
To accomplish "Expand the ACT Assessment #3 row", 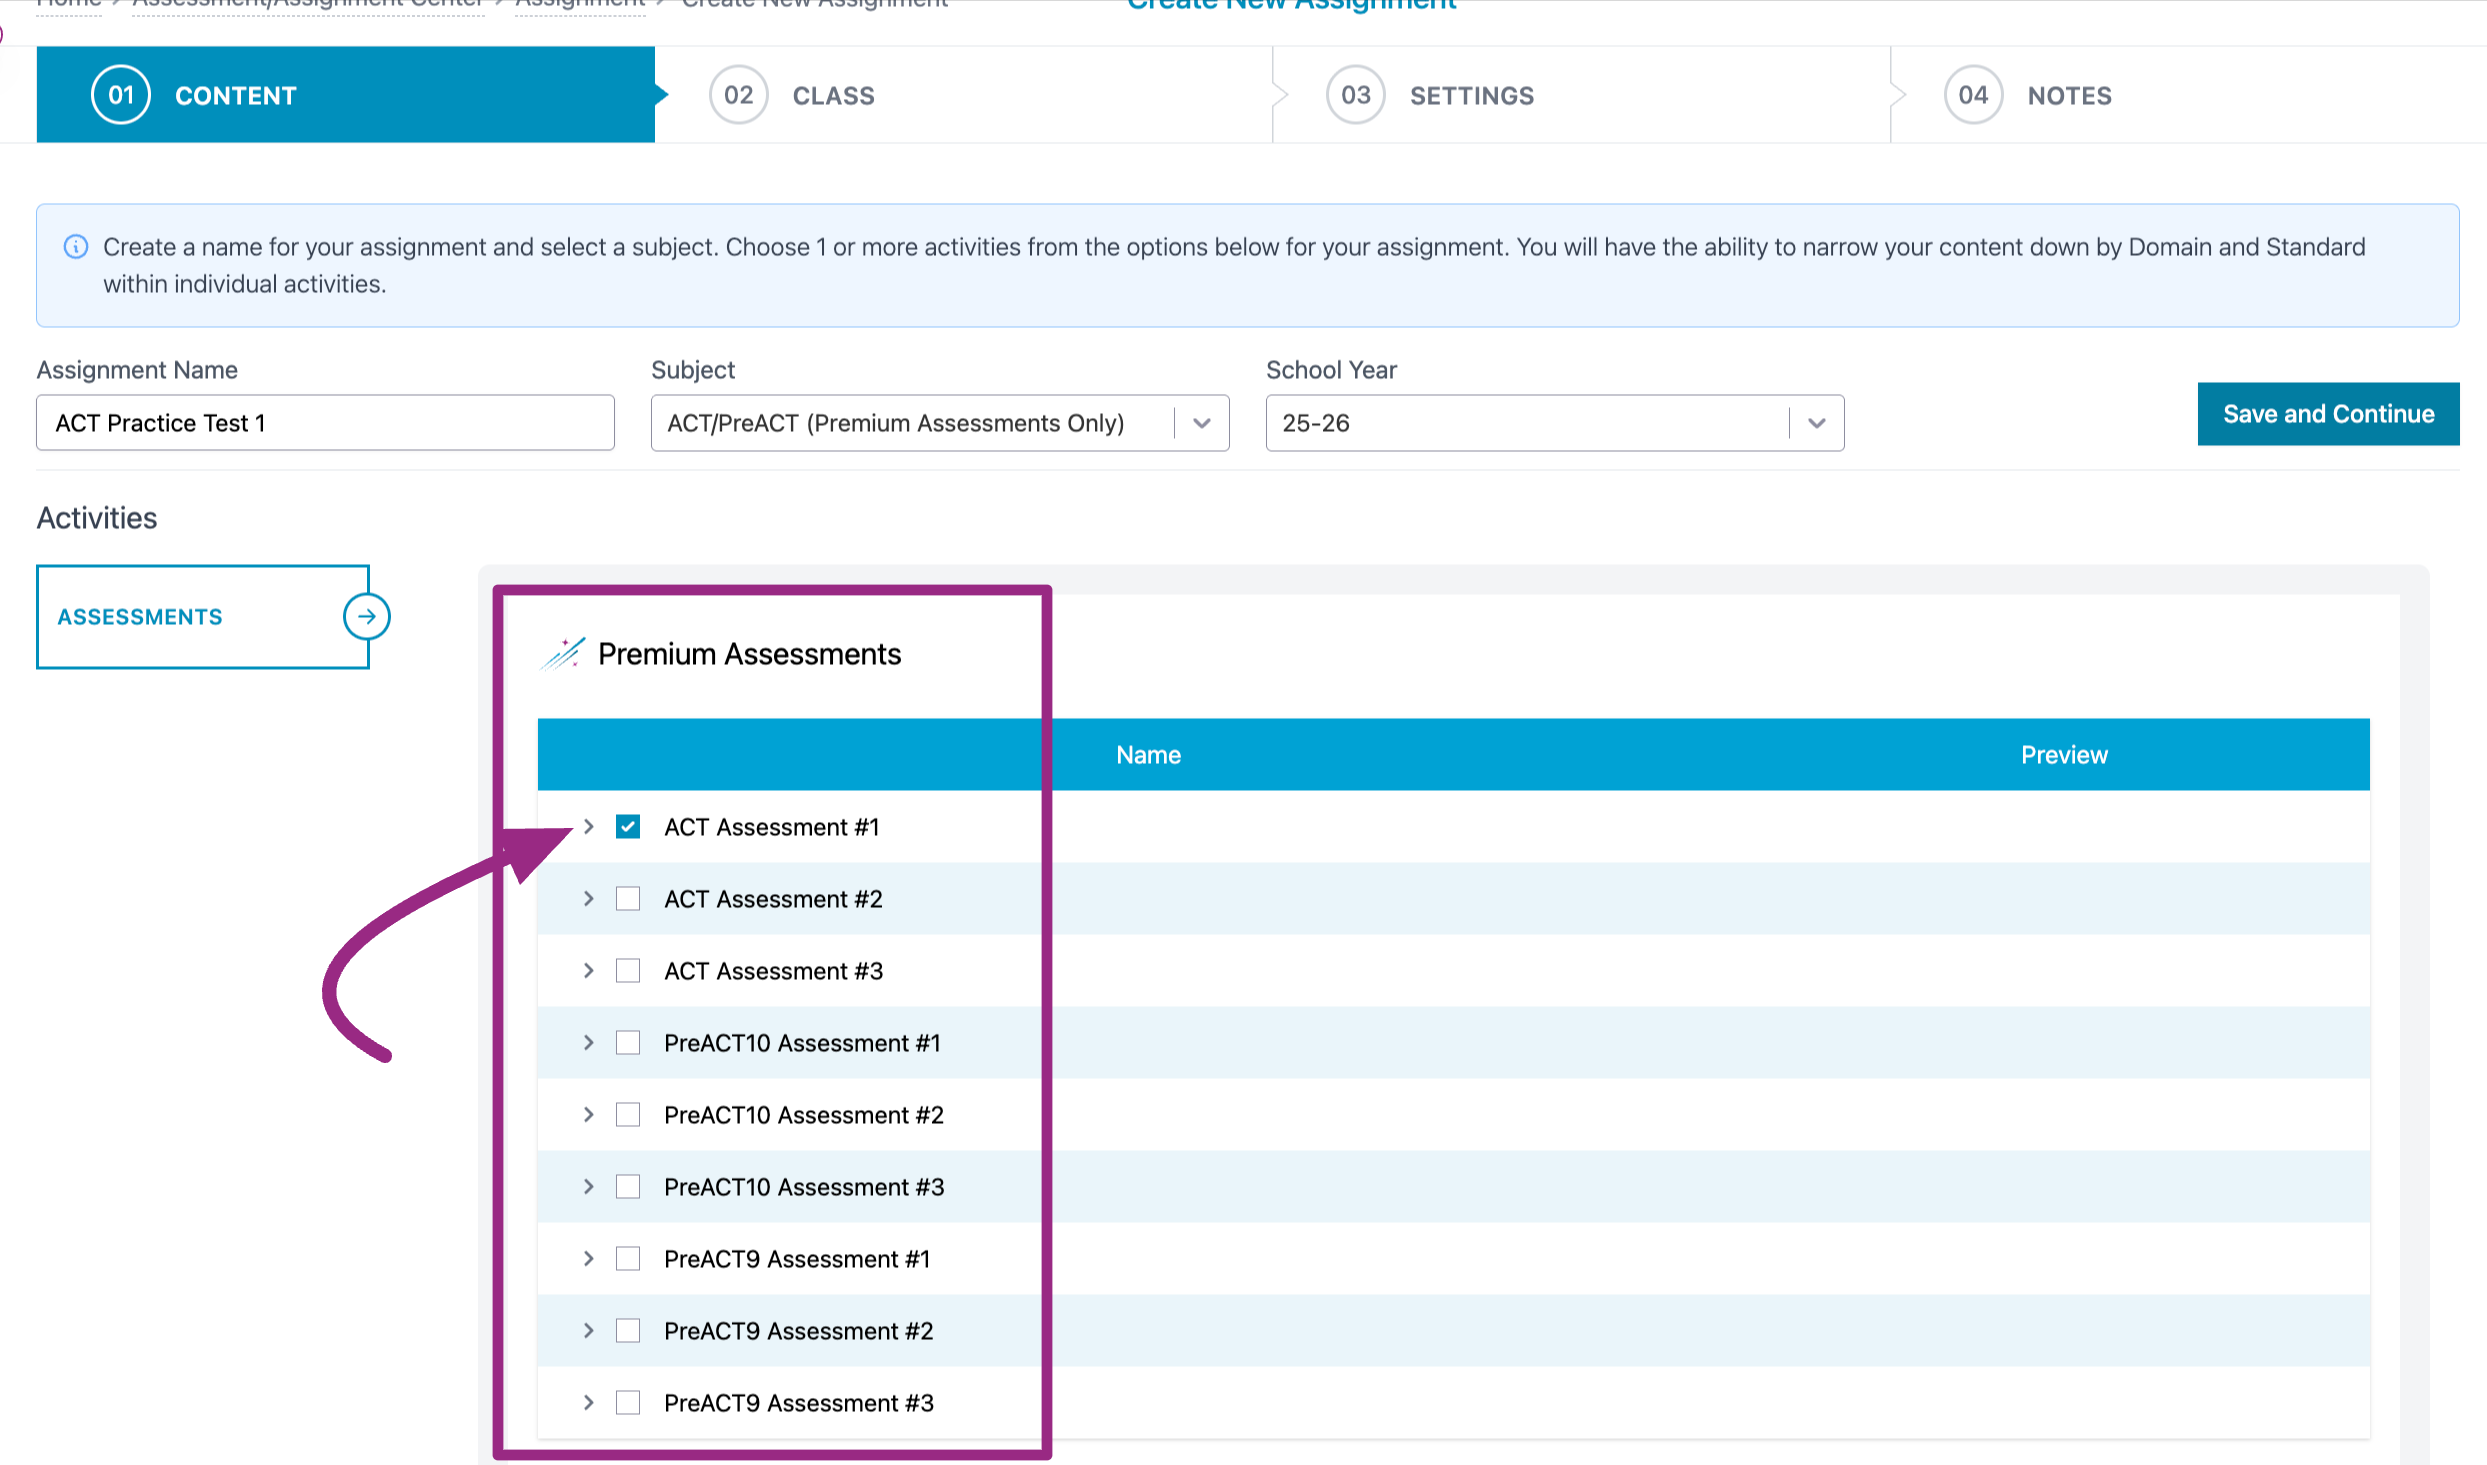I will [x=589, y=971].
